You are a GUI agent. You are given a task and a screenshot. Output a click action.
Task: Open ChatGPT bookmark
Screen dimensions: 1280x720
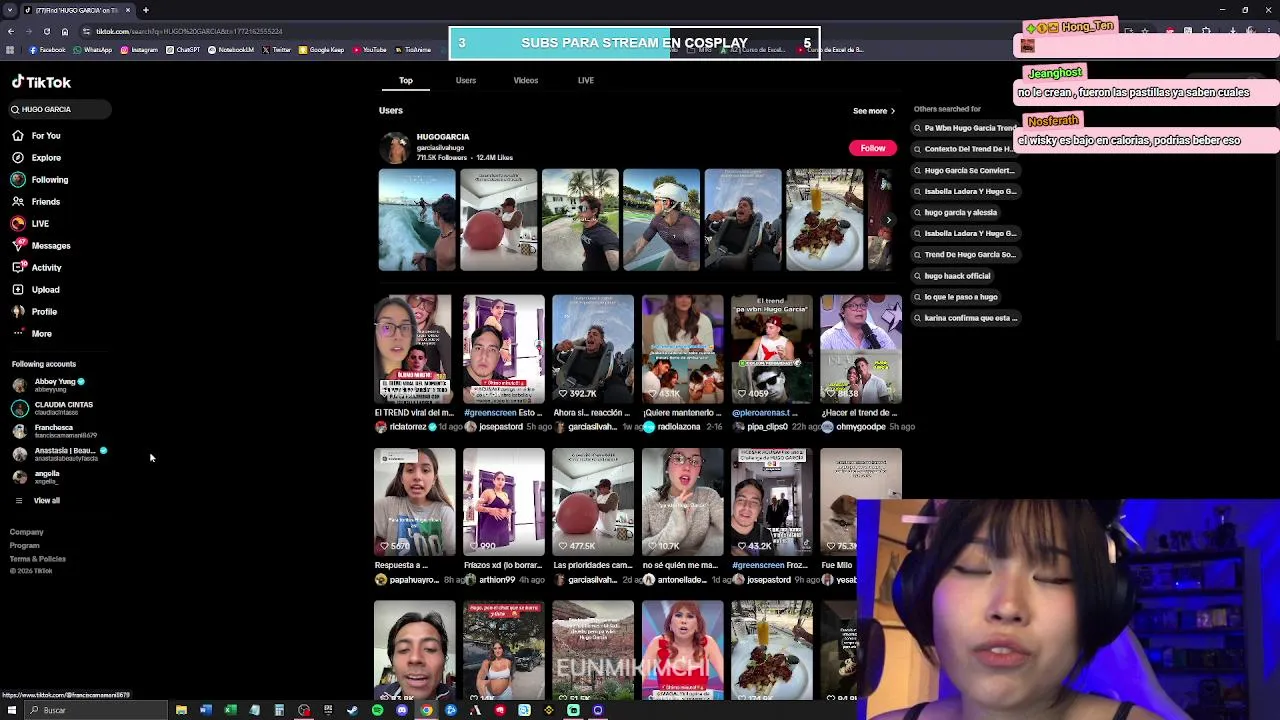tap(183, 49)
